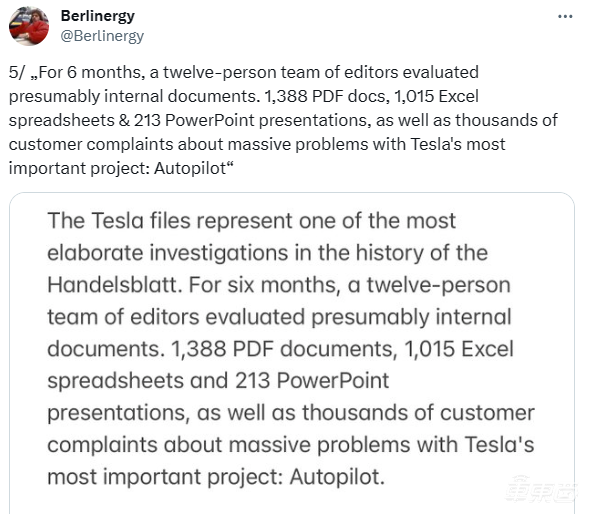Click the watermark logo on the image corner
Image resolution: width=590 pixels, height=514 pixels.
click(x=542, y=489)
